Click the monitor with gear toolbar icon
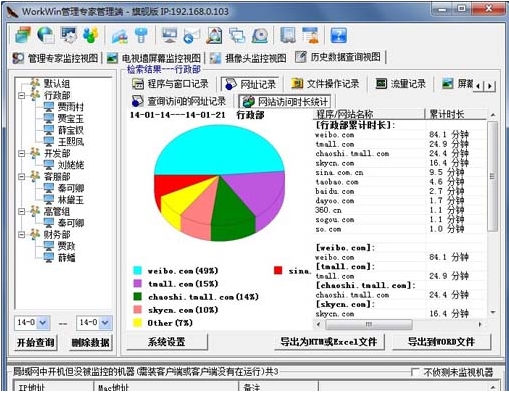This screenshot has width=509, height=393. tap(69, 35)
